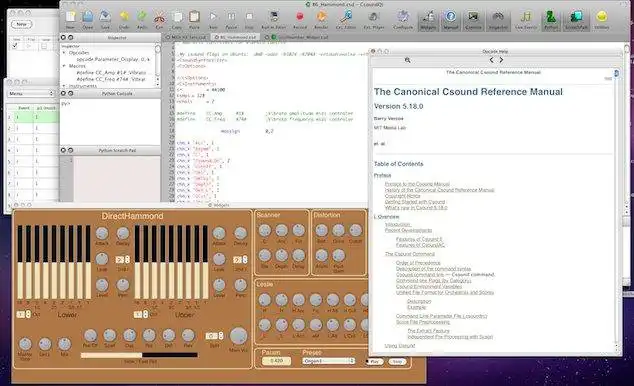Open Live Events from the toolbar
The width and height of the screenshot is (634, 386).
pos(526,19)
